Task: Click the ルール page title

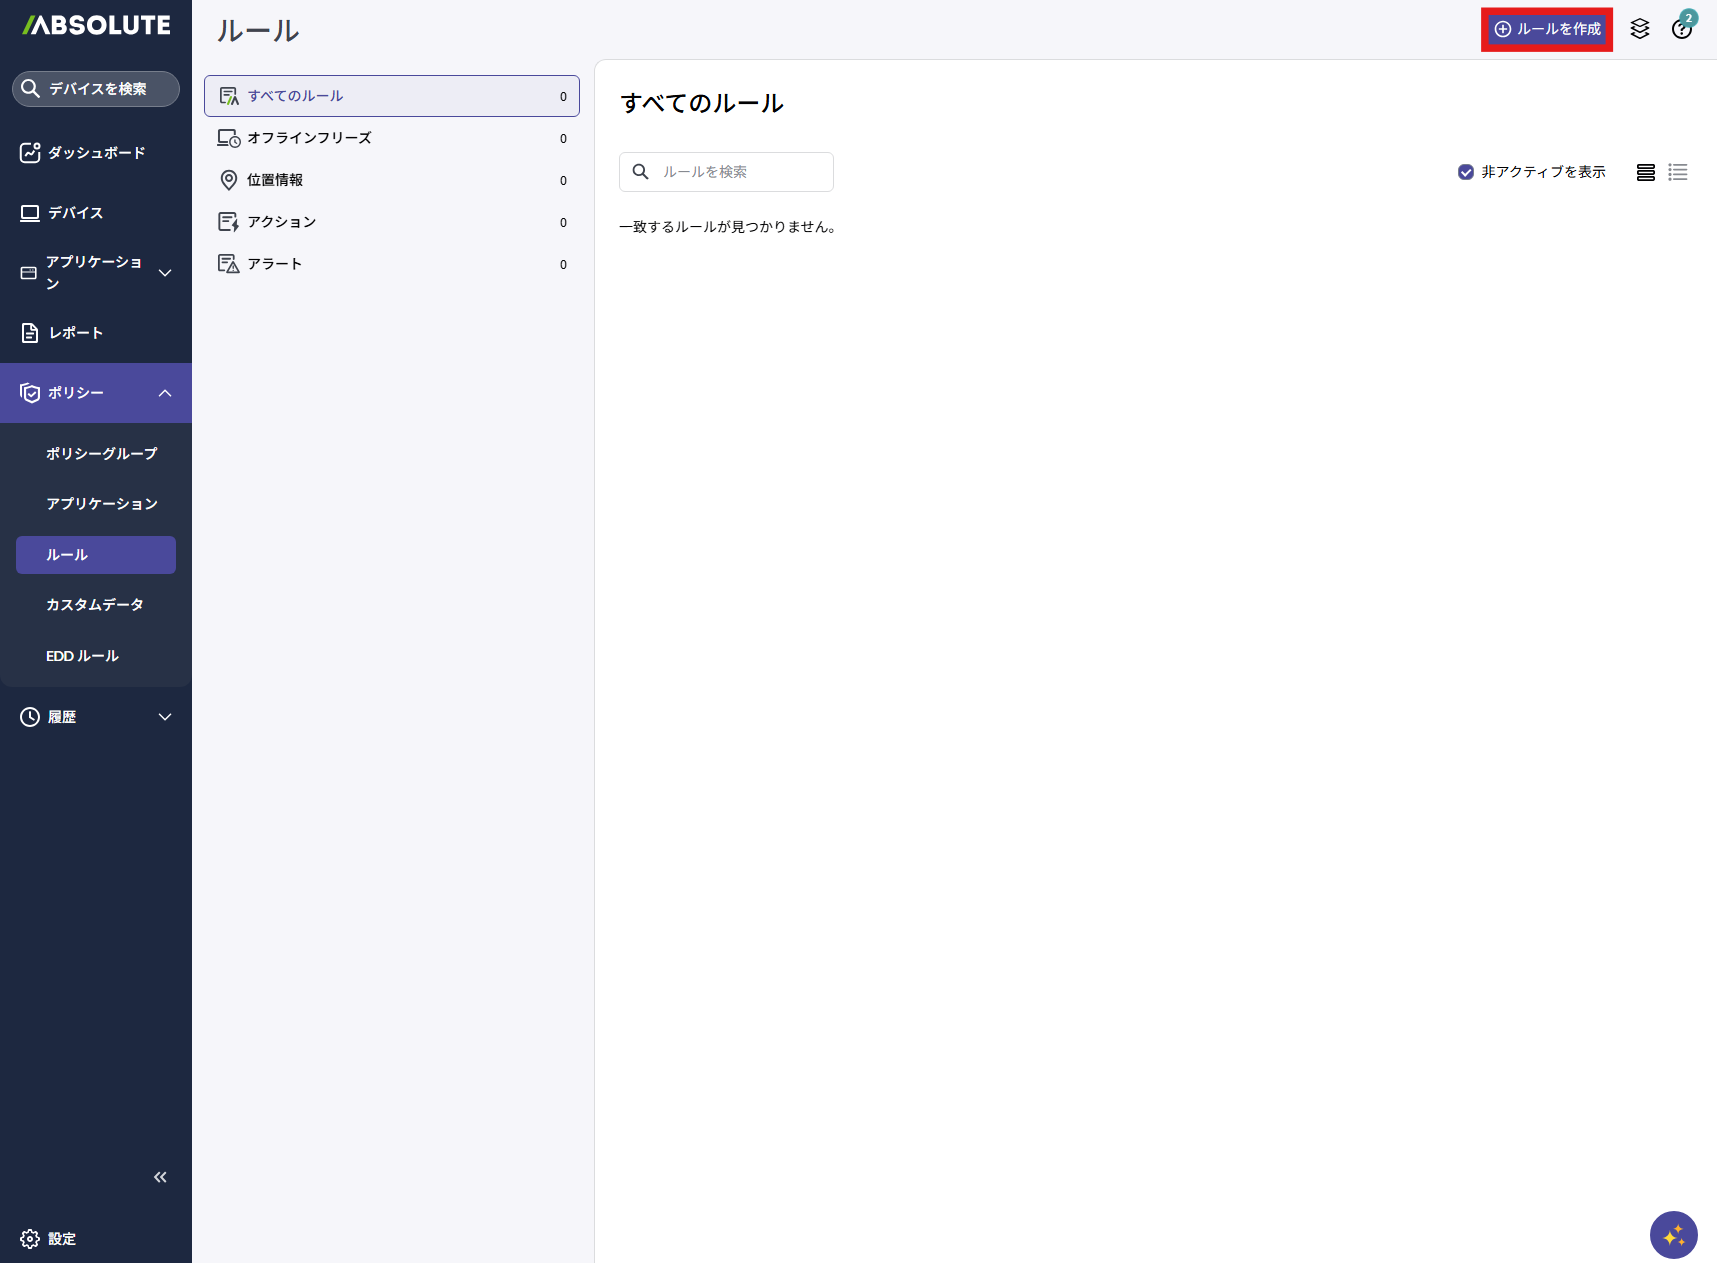Action: click(258, 31)
